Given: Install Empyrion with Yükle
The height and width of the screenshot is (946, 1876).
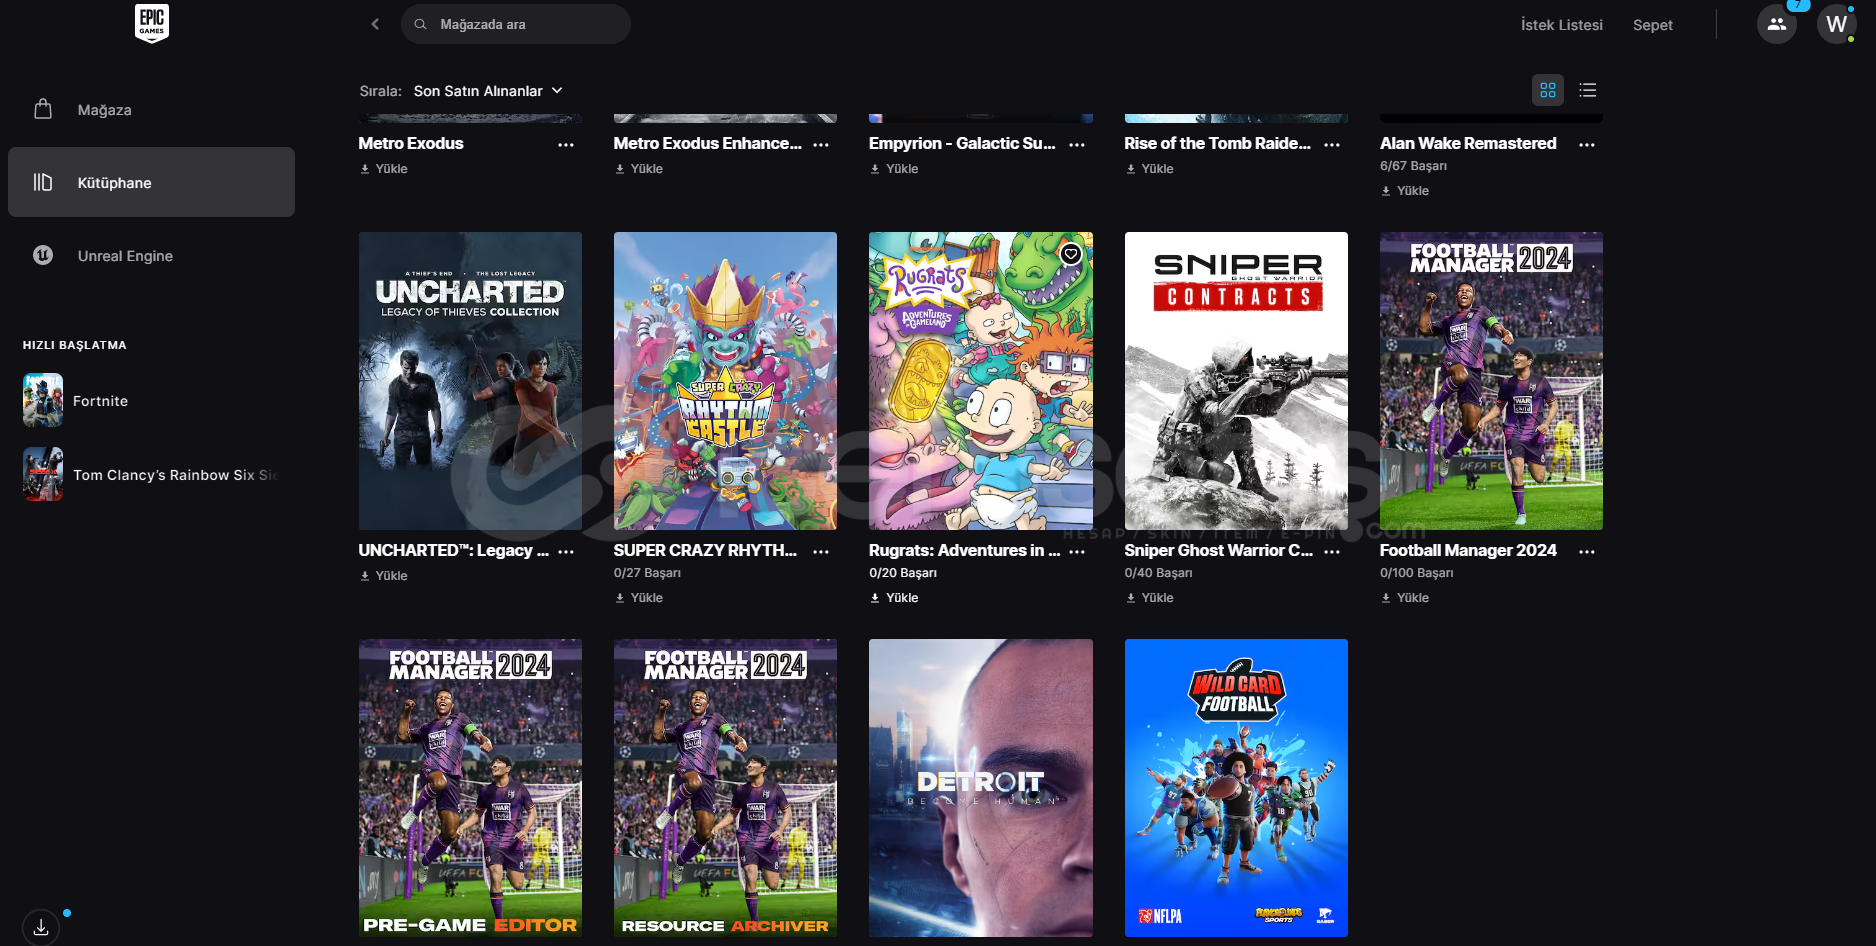Looking at the screenshot, I should 894,169.
